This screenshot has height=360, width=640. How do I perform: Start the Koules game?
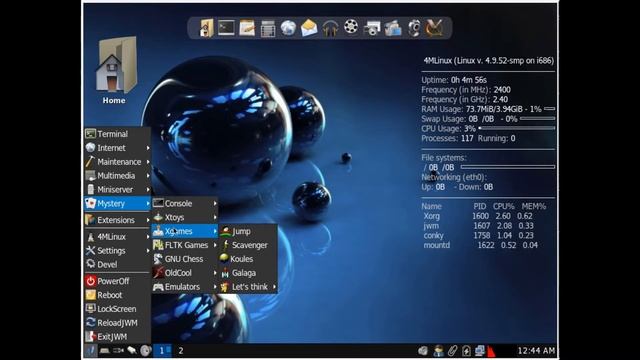coord(248,259)
